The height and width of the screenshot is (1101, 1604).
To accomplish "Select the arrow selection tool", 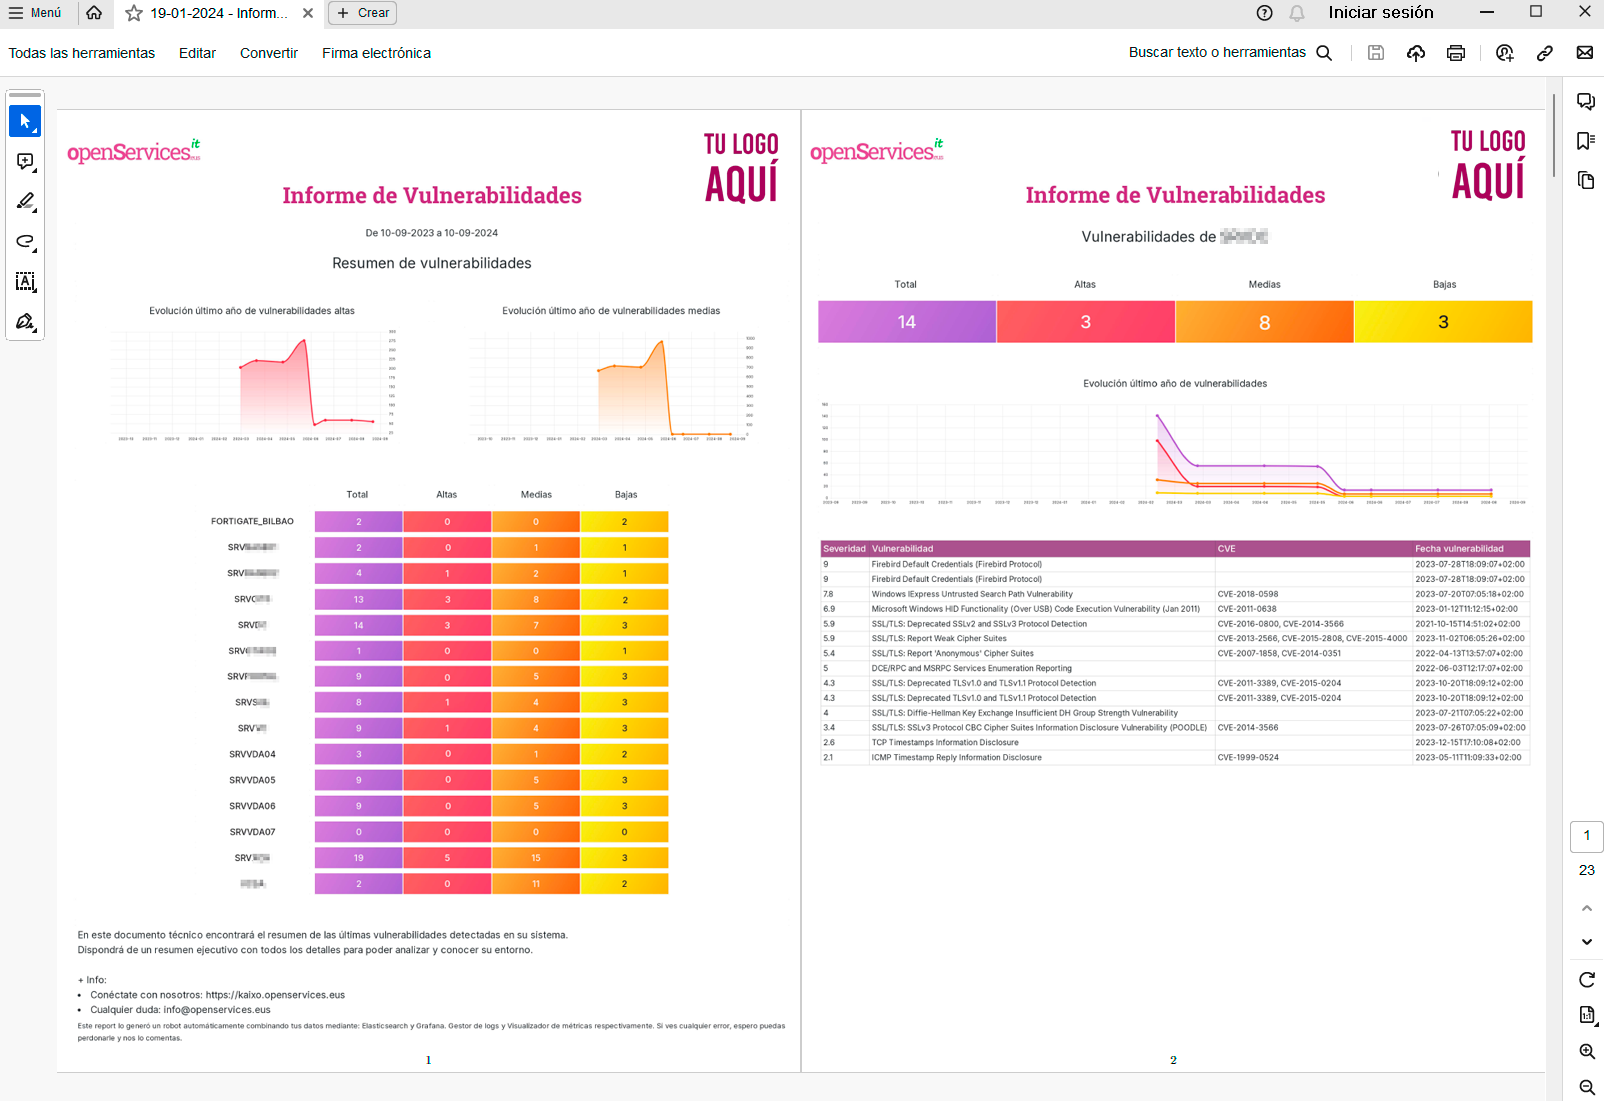I will point(25,121).
